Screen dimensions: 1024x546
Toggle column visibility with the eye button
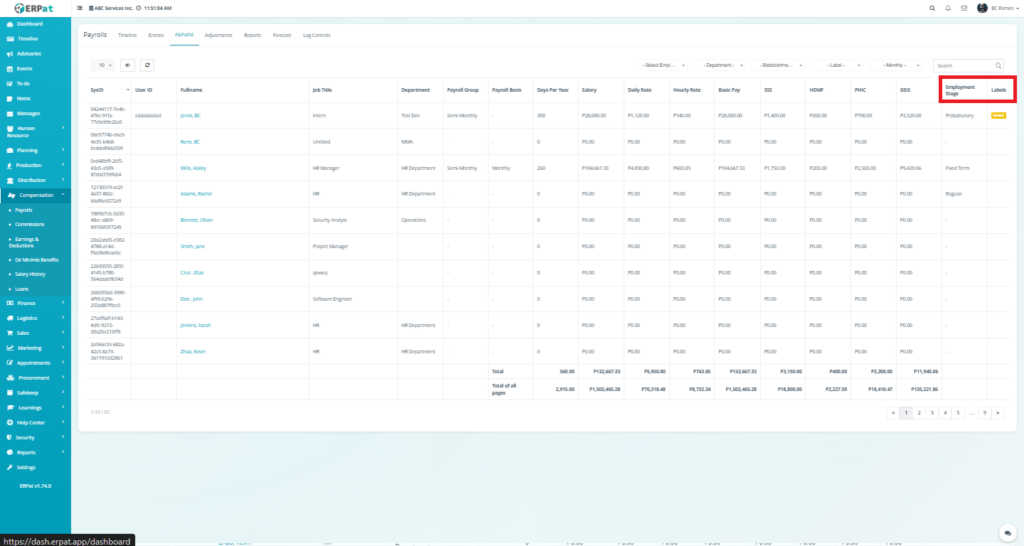(128, 65)
